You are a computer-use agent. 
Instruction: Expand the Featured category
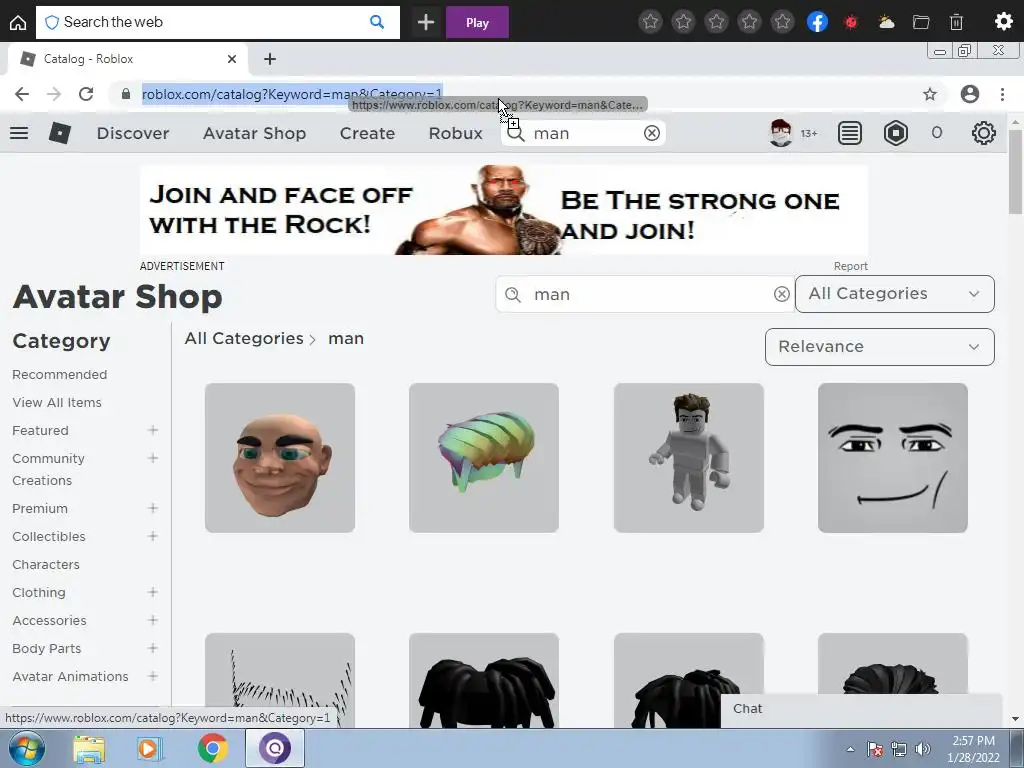tap(153, 430)
